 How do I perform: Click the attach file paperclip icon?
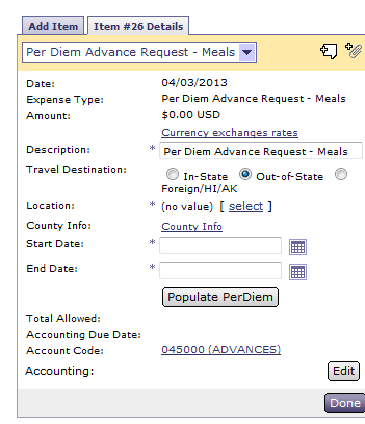pos(353,51)
